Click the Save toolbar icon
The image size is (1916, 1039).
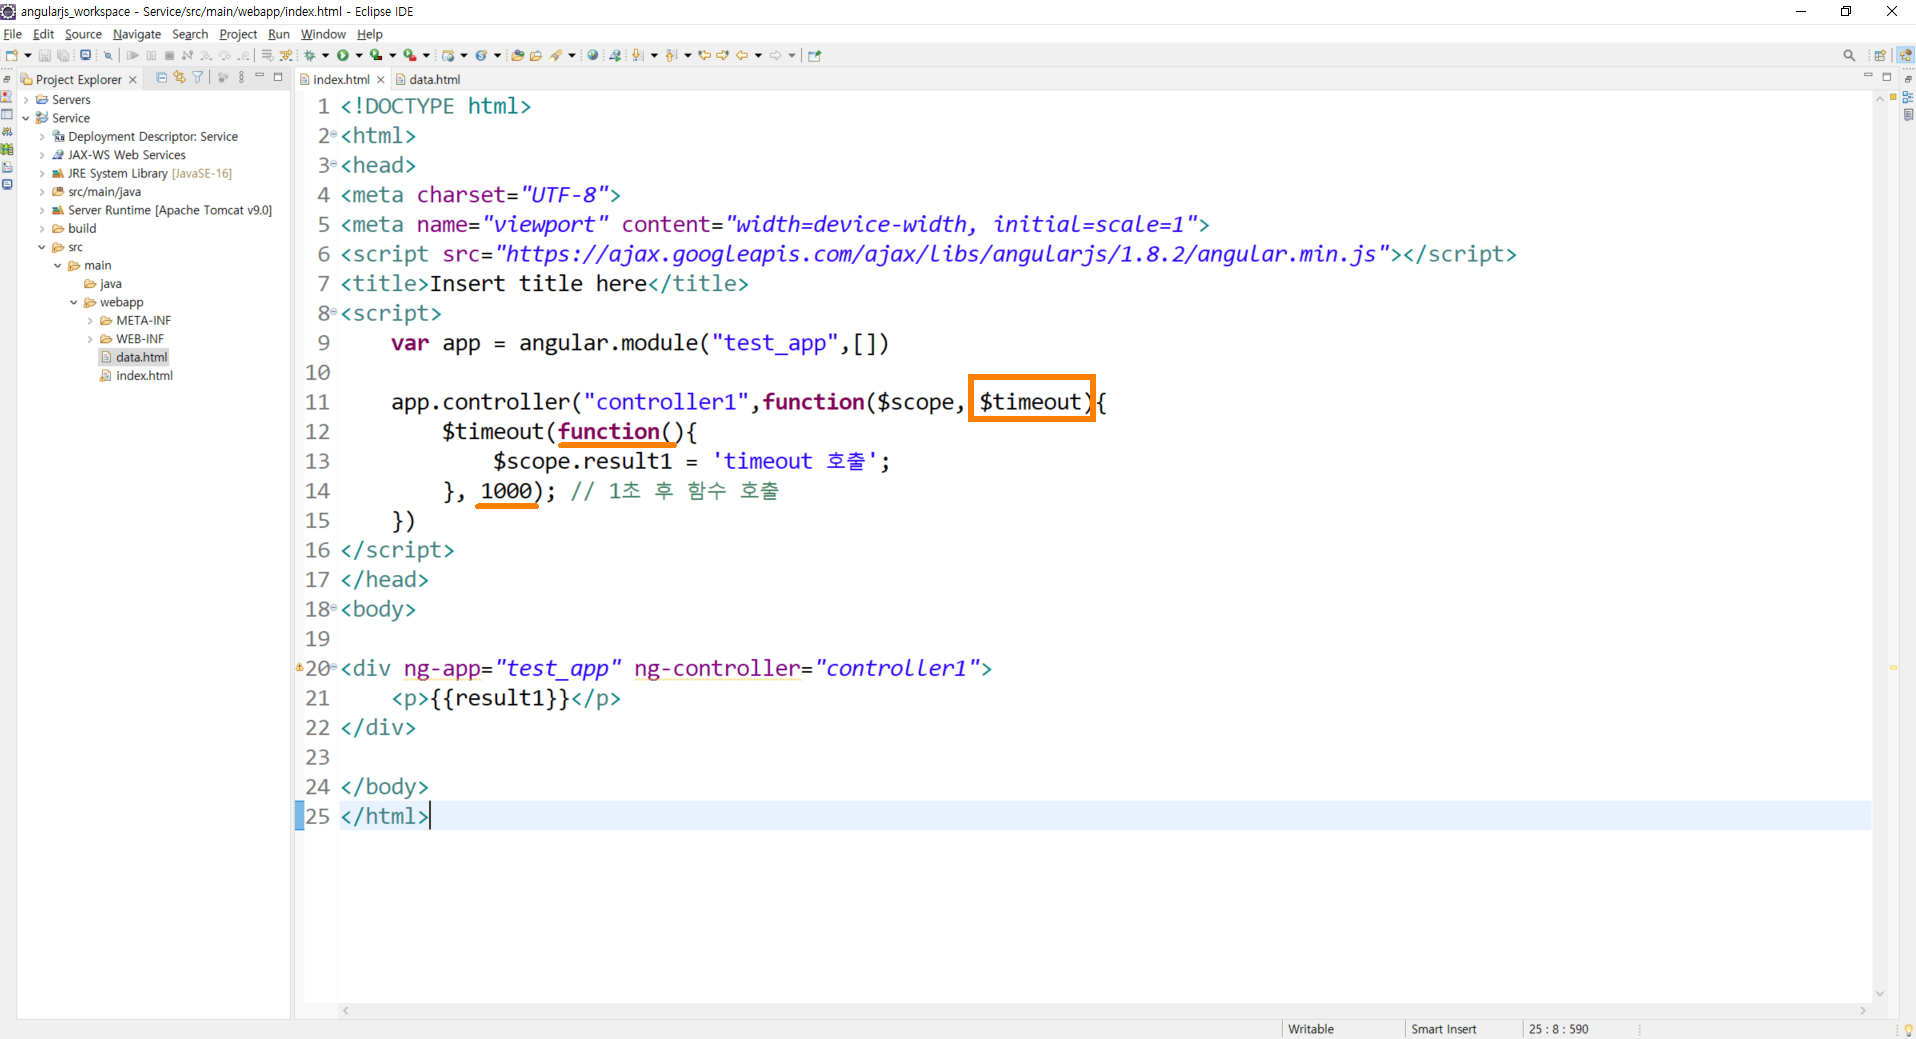click(x=44, y=55)
